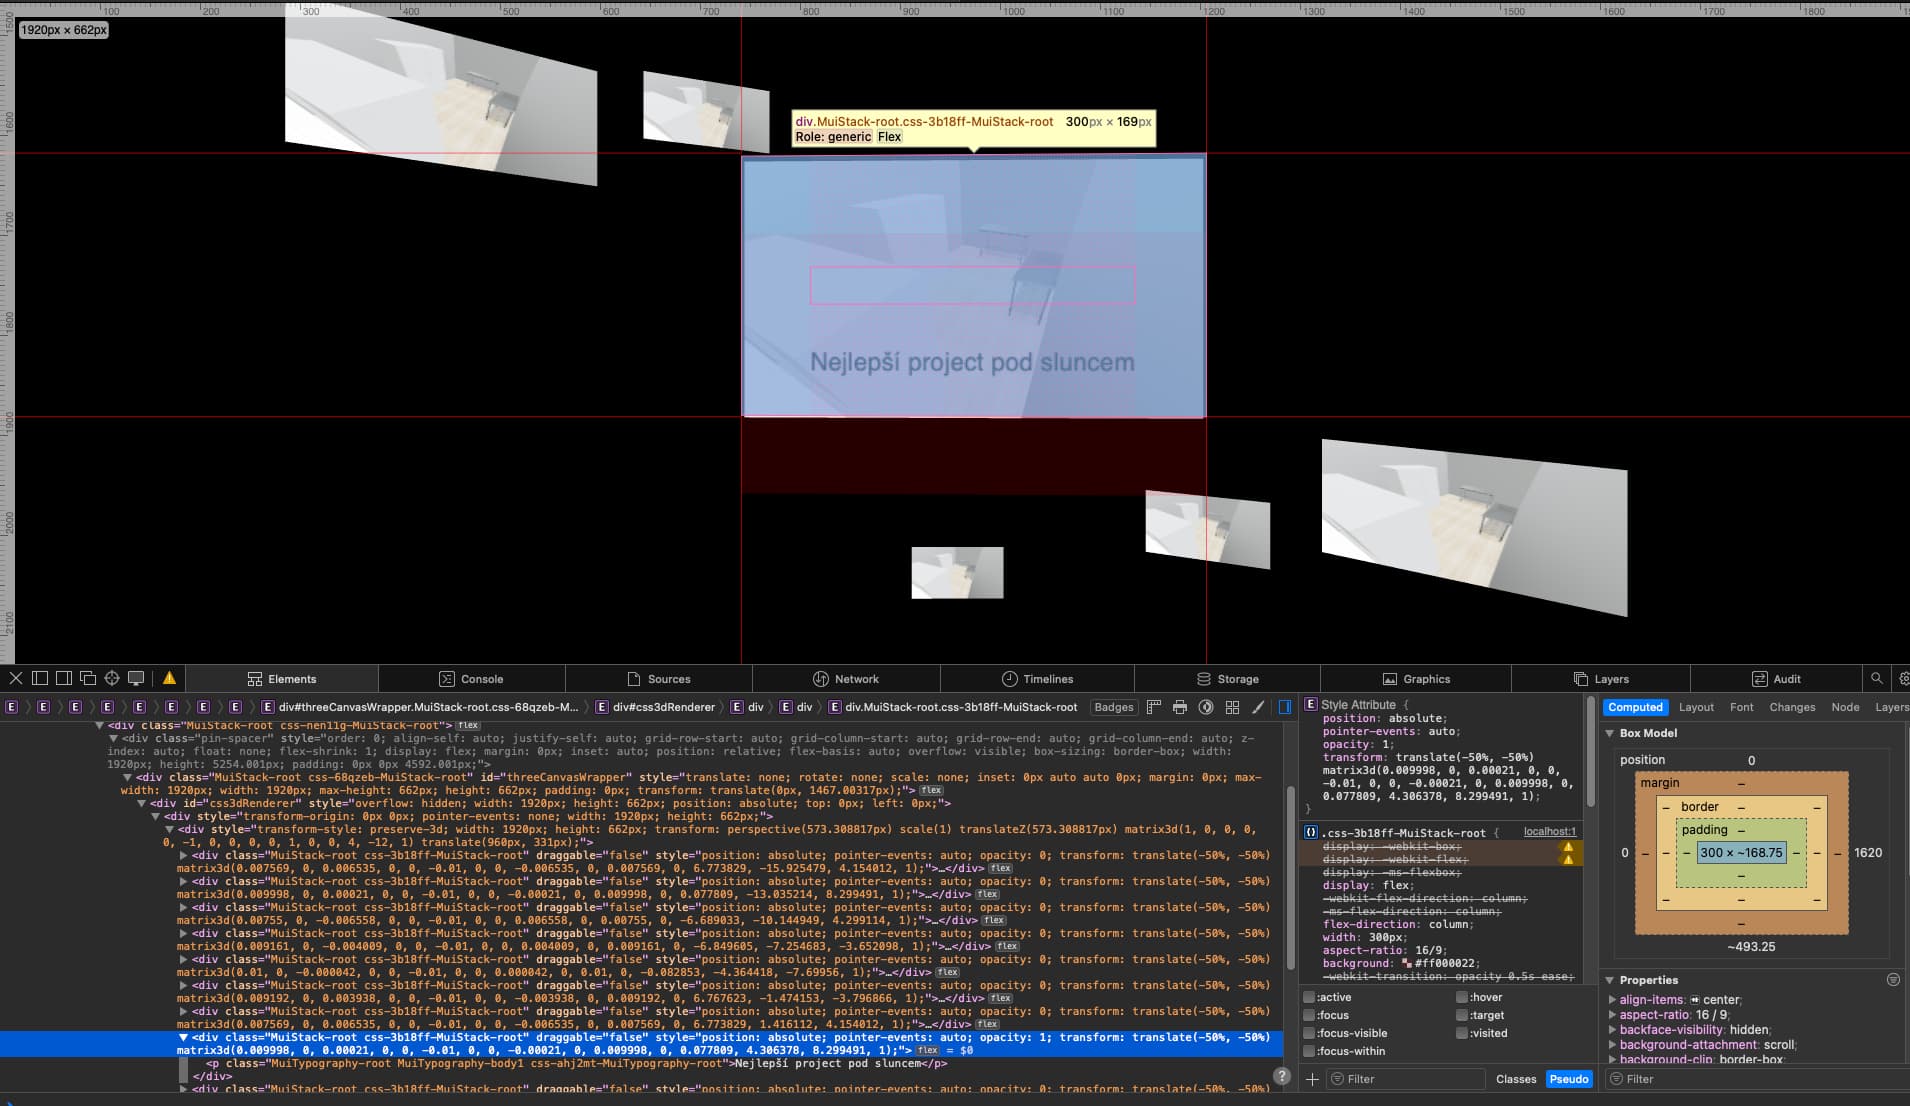
Task: Click the #ff000022 background color swatch
Action: [x=1408, y=963]
